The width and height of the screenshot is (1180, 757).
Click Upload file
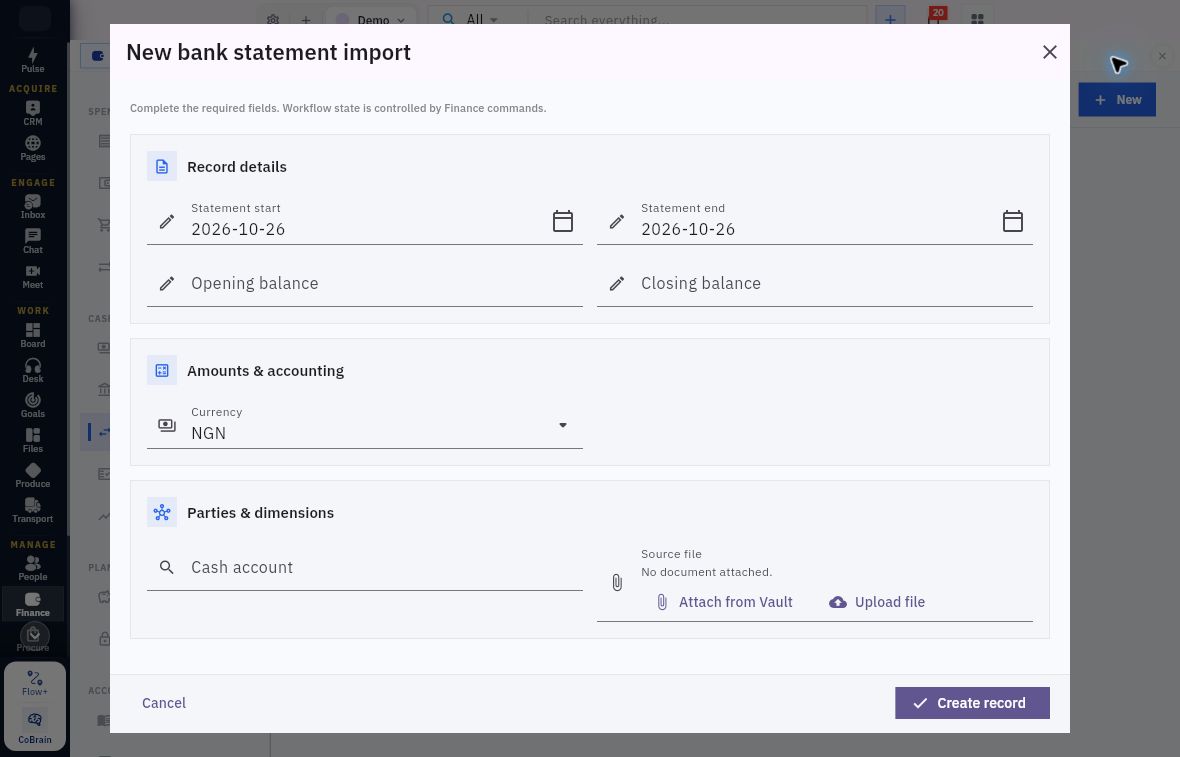[877, 602]
